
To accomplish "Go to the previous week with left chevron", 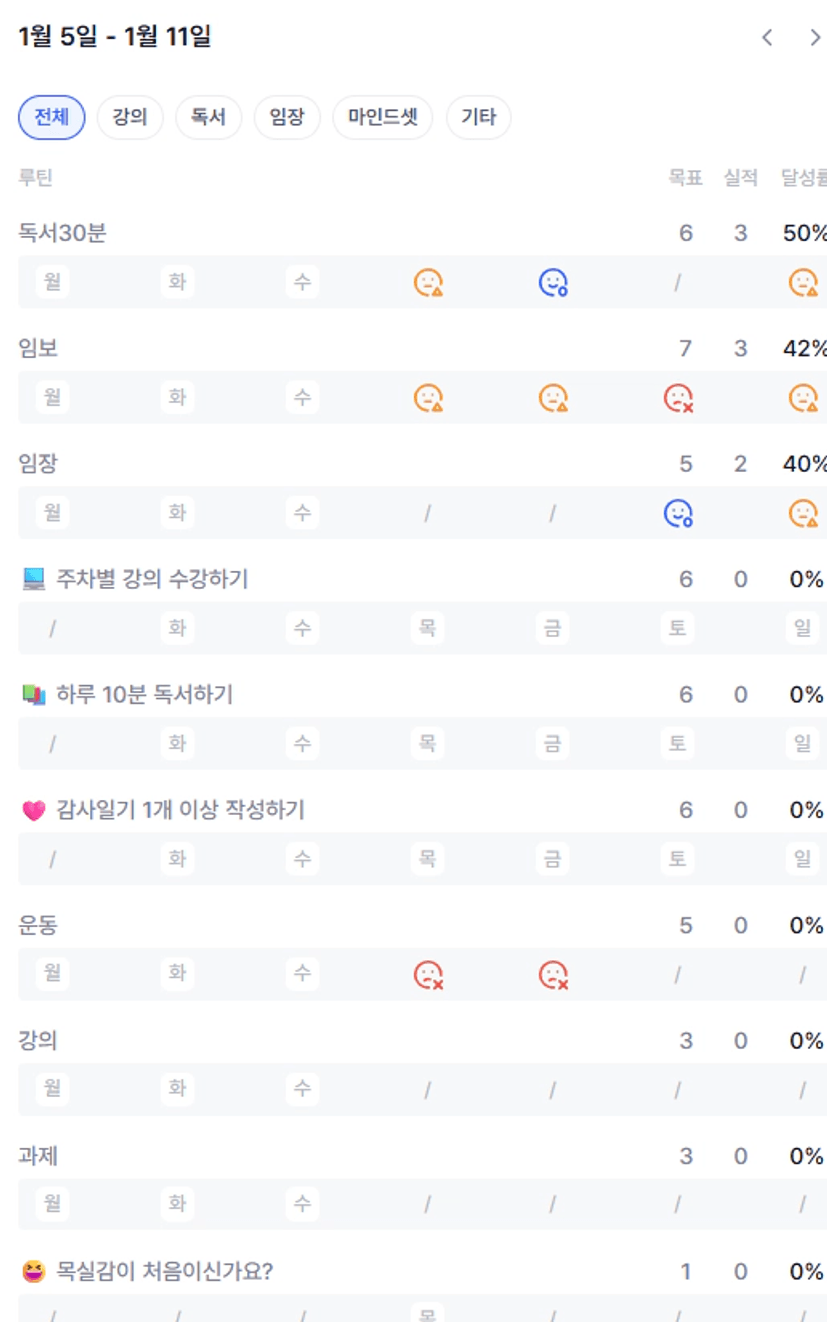I will click(x=767, y=38).
